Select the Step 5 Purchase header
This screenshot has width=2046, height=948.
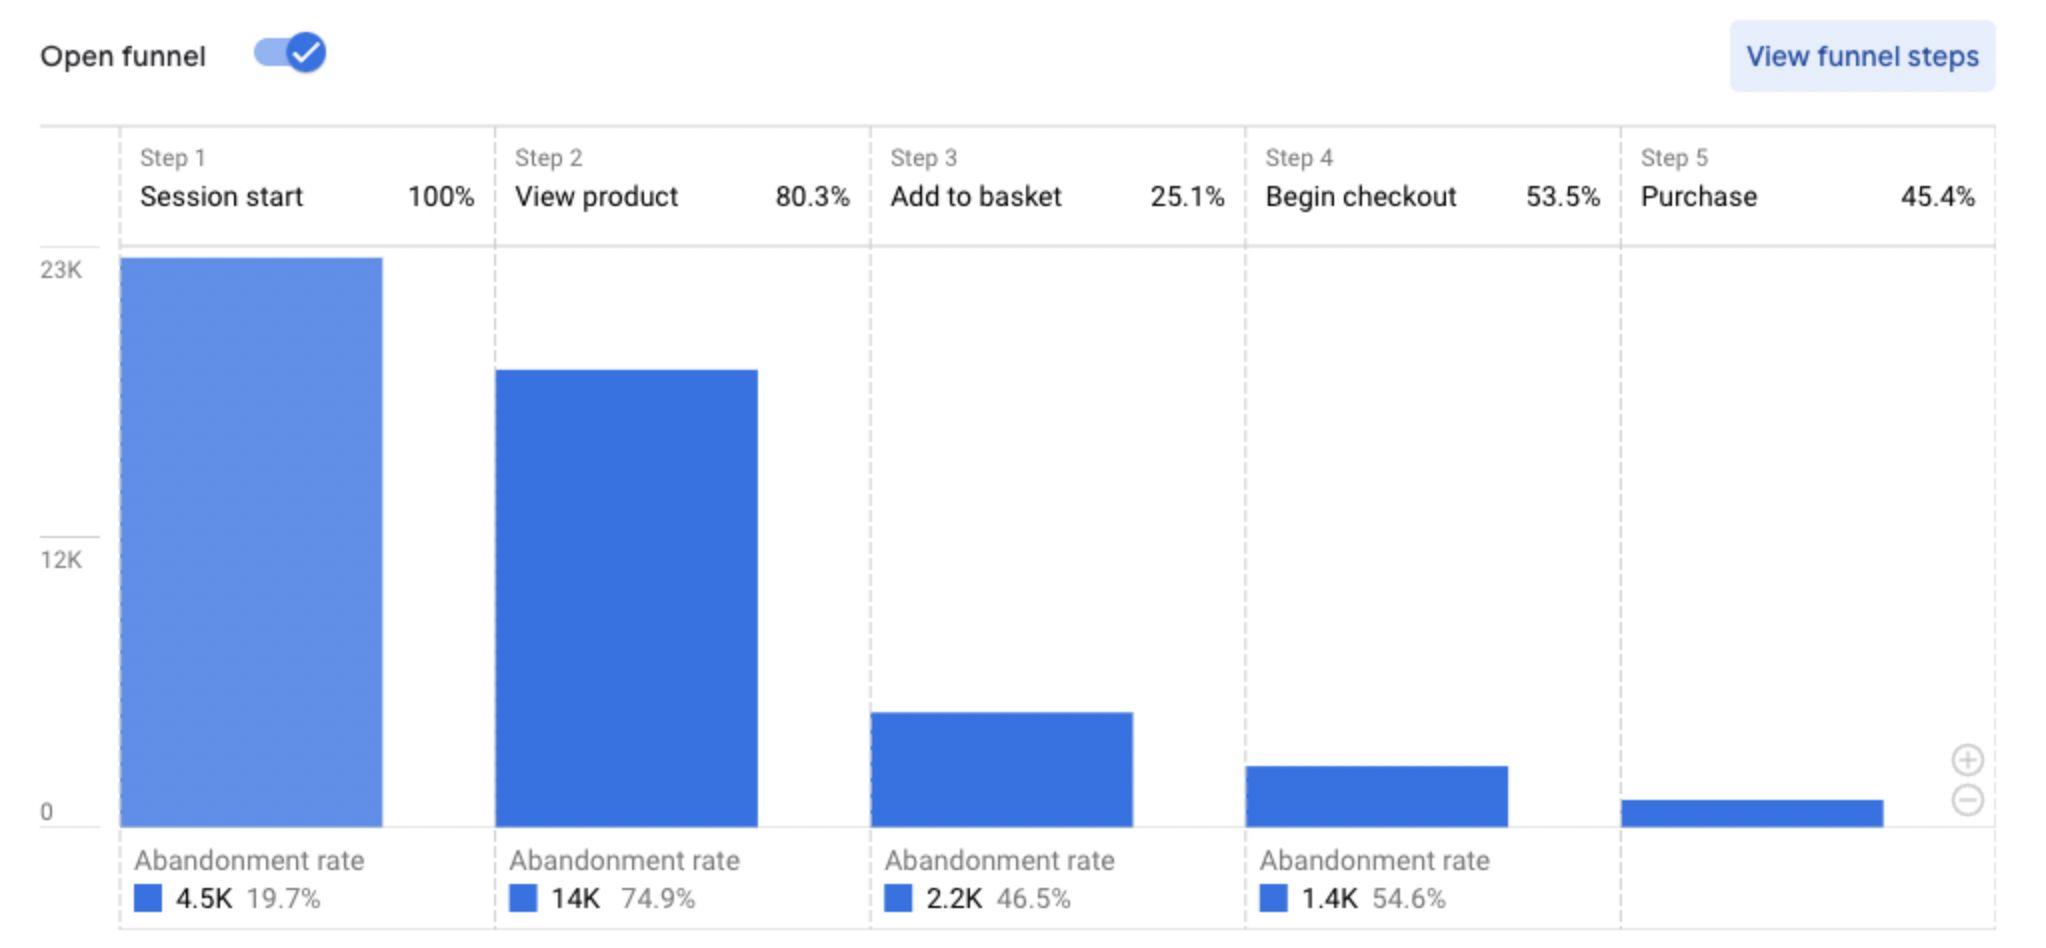[1808, 186]
